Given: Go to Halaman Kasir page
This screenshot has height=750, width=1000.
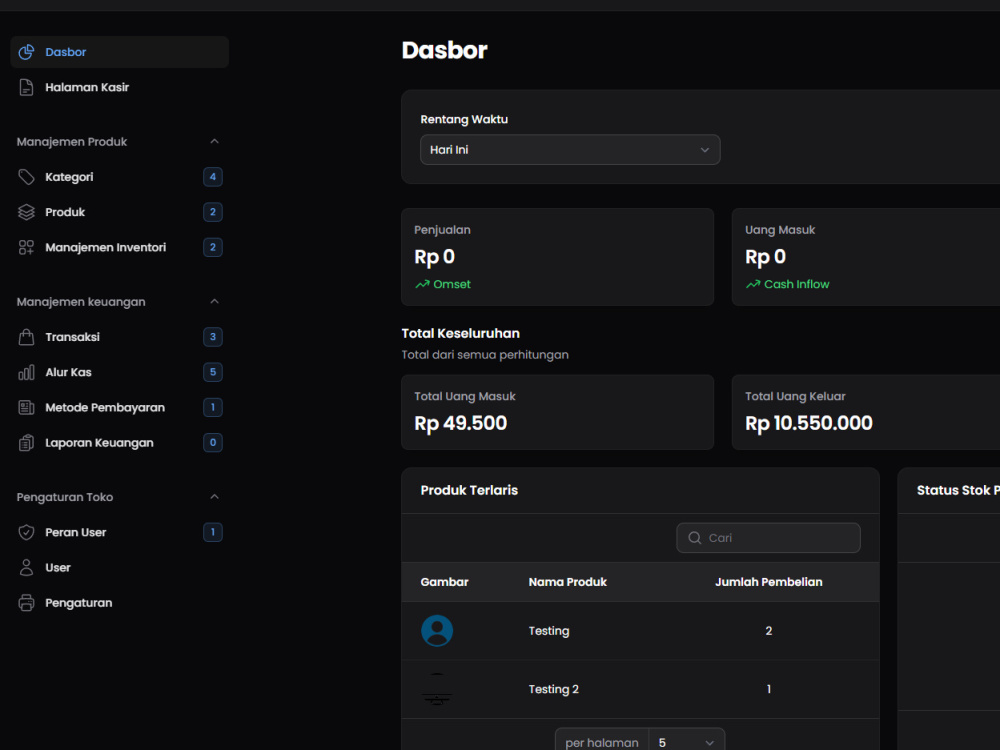Looking at the screenshot, I should coord(120,87).
